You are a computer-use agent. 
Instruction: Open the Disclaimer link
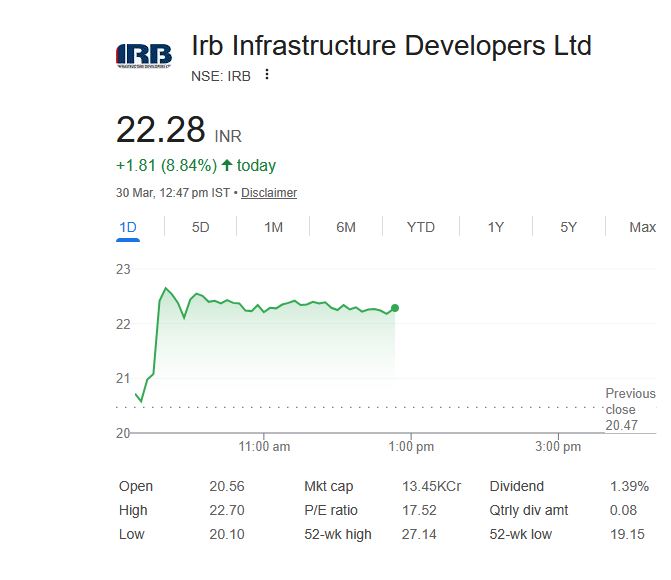tap(269, 193)
